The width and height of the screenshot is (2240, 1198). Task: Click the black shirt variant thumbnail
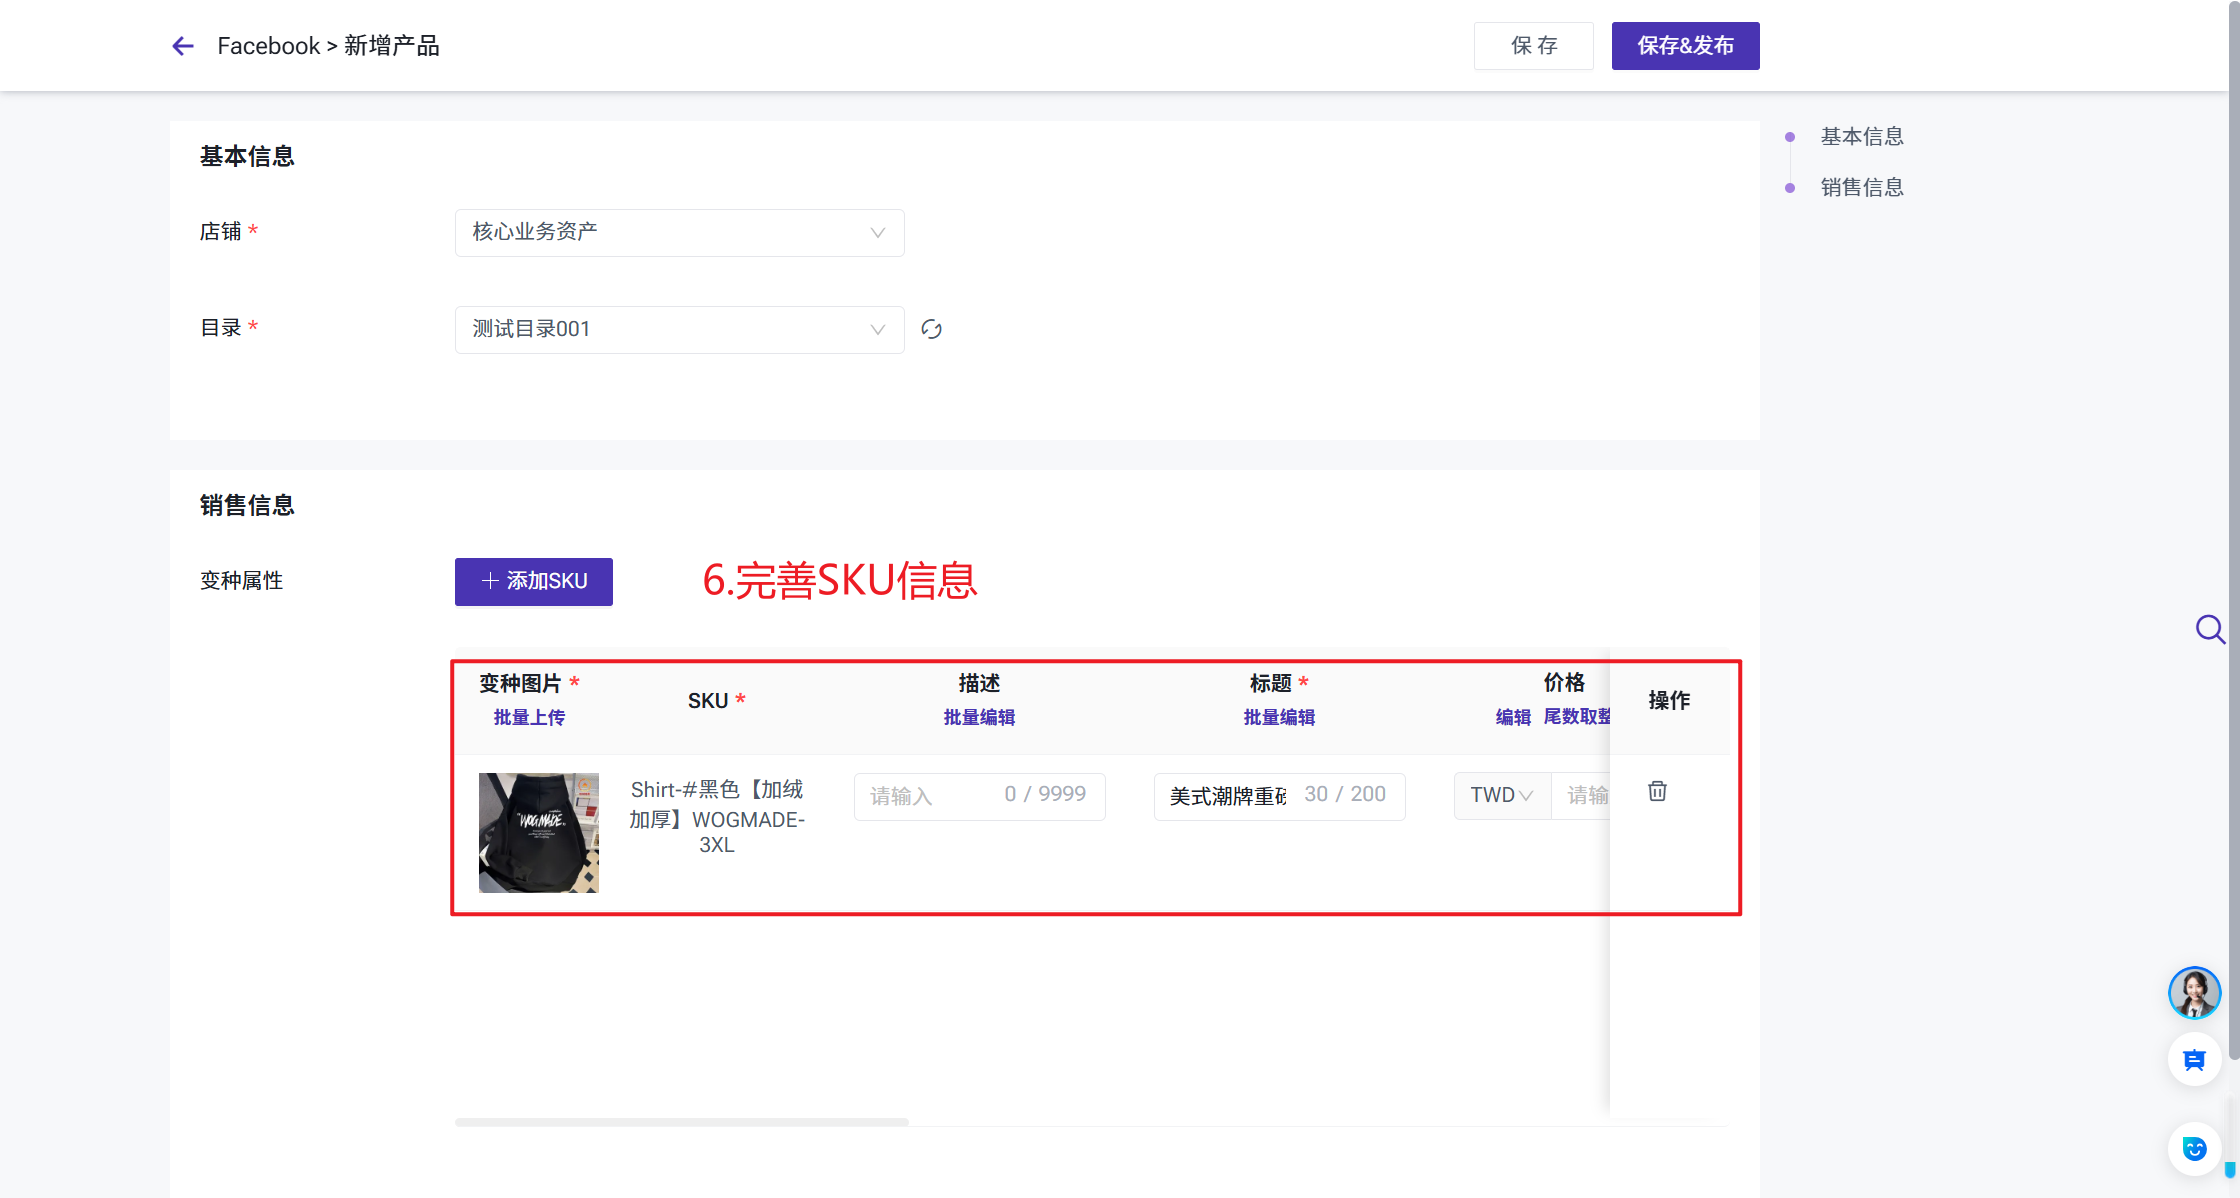click(538, 832)
